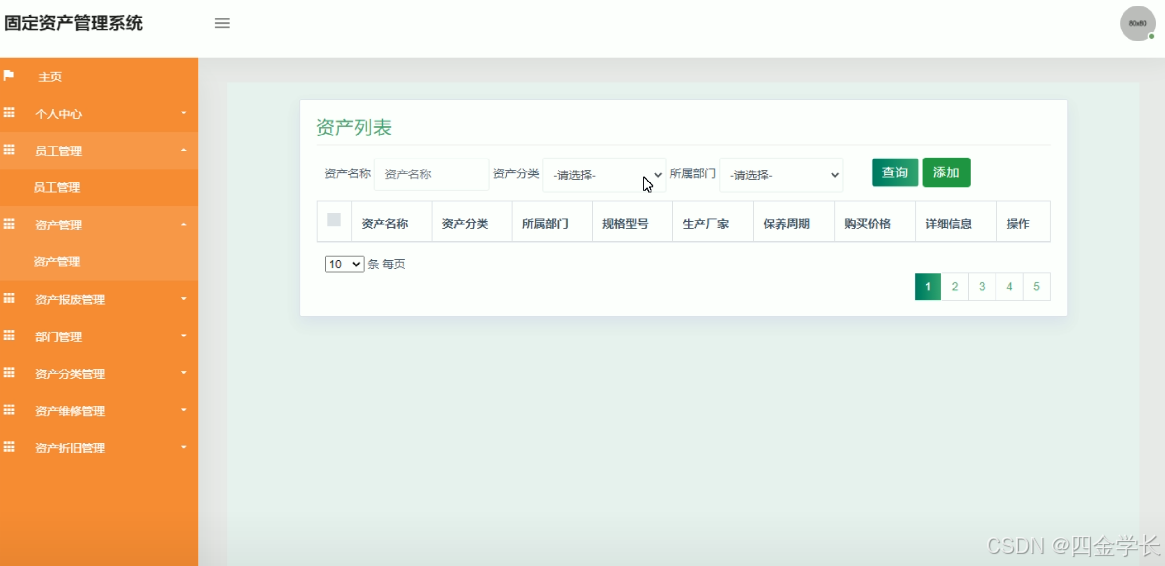The image size is (1165, 566).
Task: Click the grid icon beside 资产维修管理
Action: tap(9, 410)
